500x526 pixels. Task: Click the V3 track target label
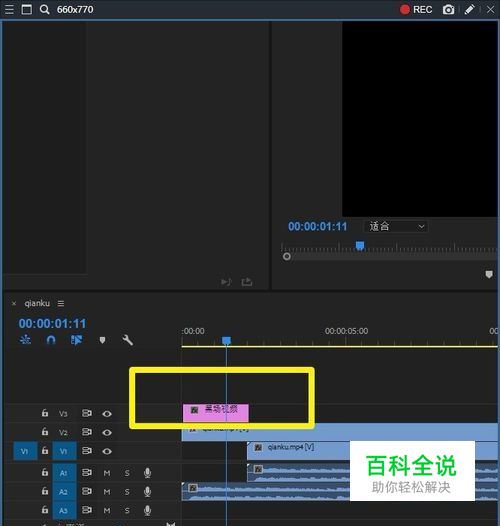[63, 414]
